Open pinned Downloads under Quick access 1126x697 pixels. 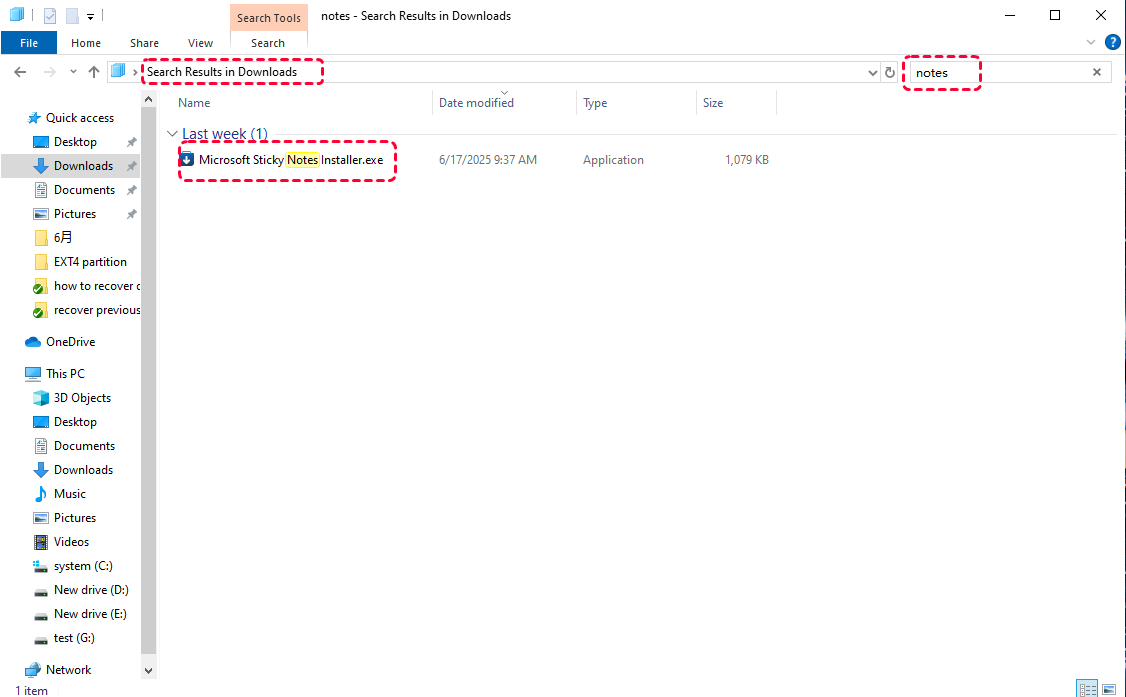tap(83, 166)
